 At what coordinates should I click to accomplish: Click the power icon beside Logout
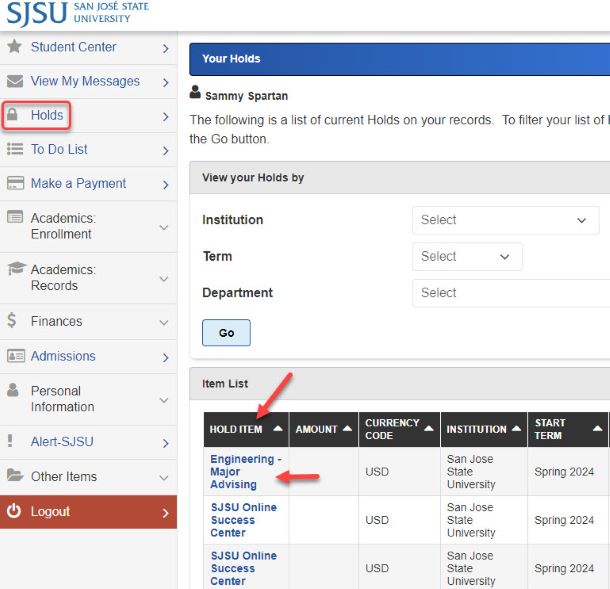[x=14, y=511]
